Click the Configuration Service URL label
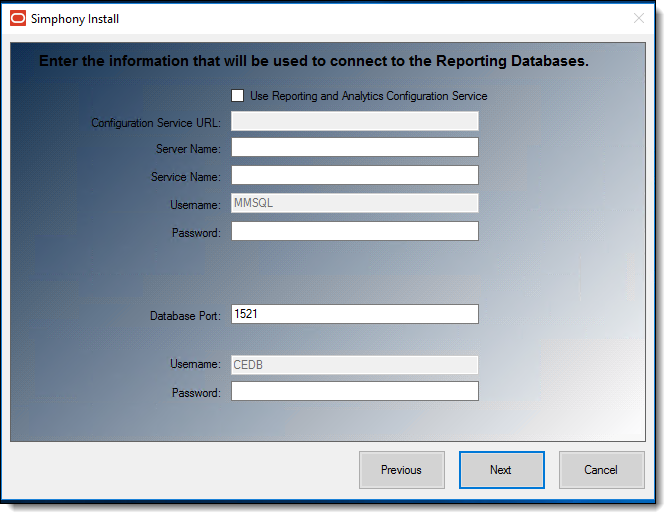Viewport: 671px width, 519px height. (156, 123)
